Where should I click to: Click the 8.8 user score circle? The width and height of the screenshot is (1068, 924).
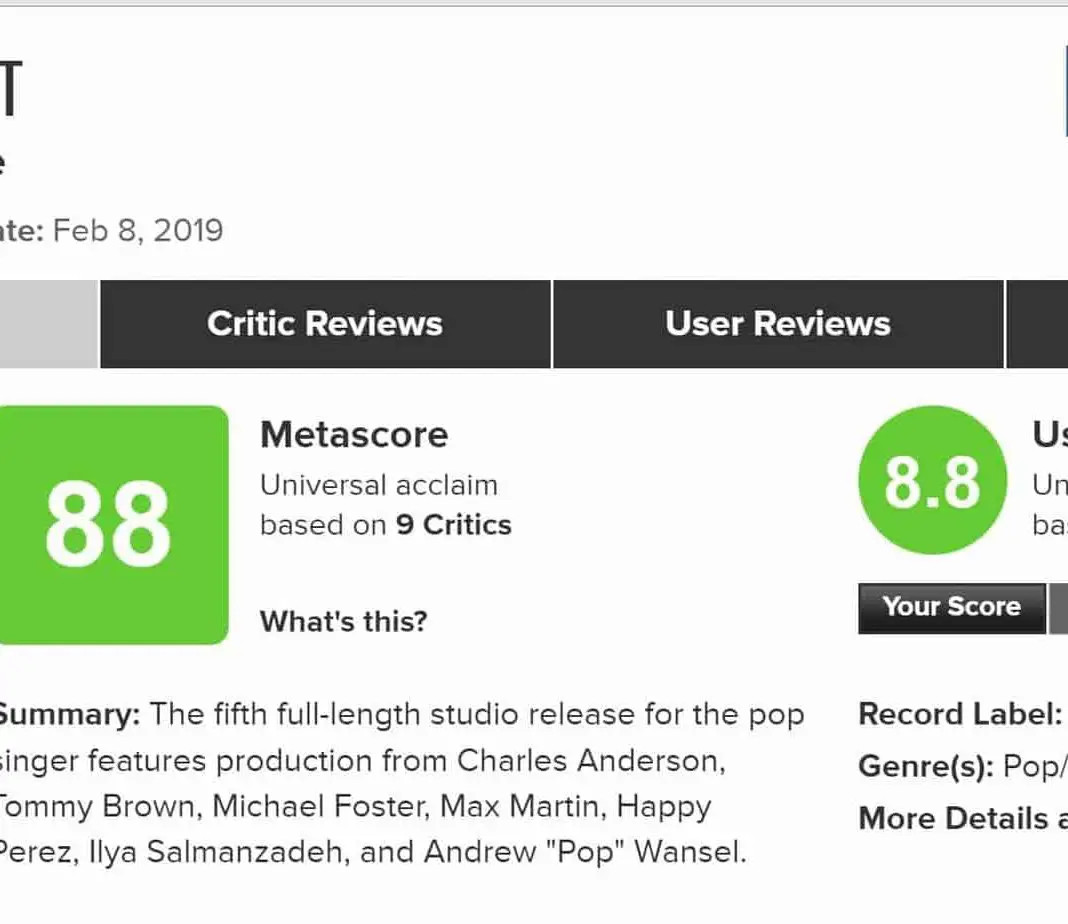point(932,480)
